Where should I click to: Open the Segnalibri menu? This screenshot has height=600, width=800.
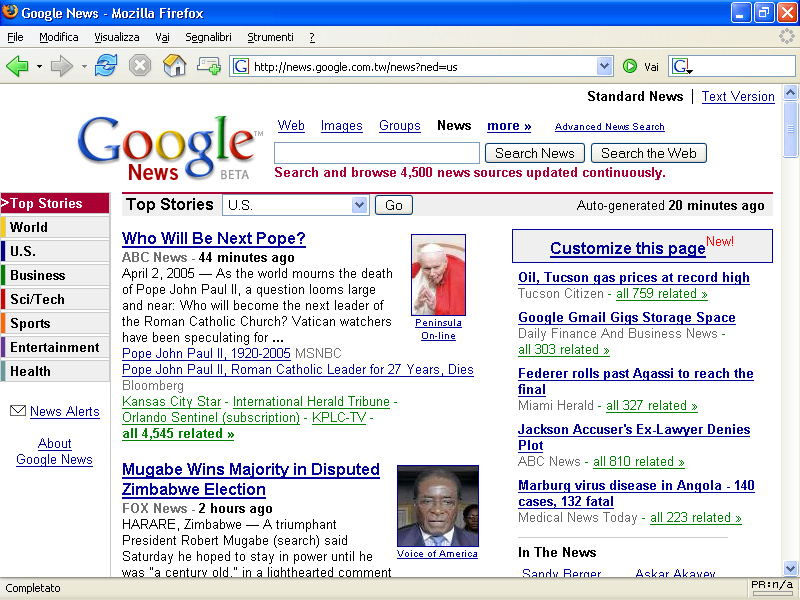coord(208,37)
